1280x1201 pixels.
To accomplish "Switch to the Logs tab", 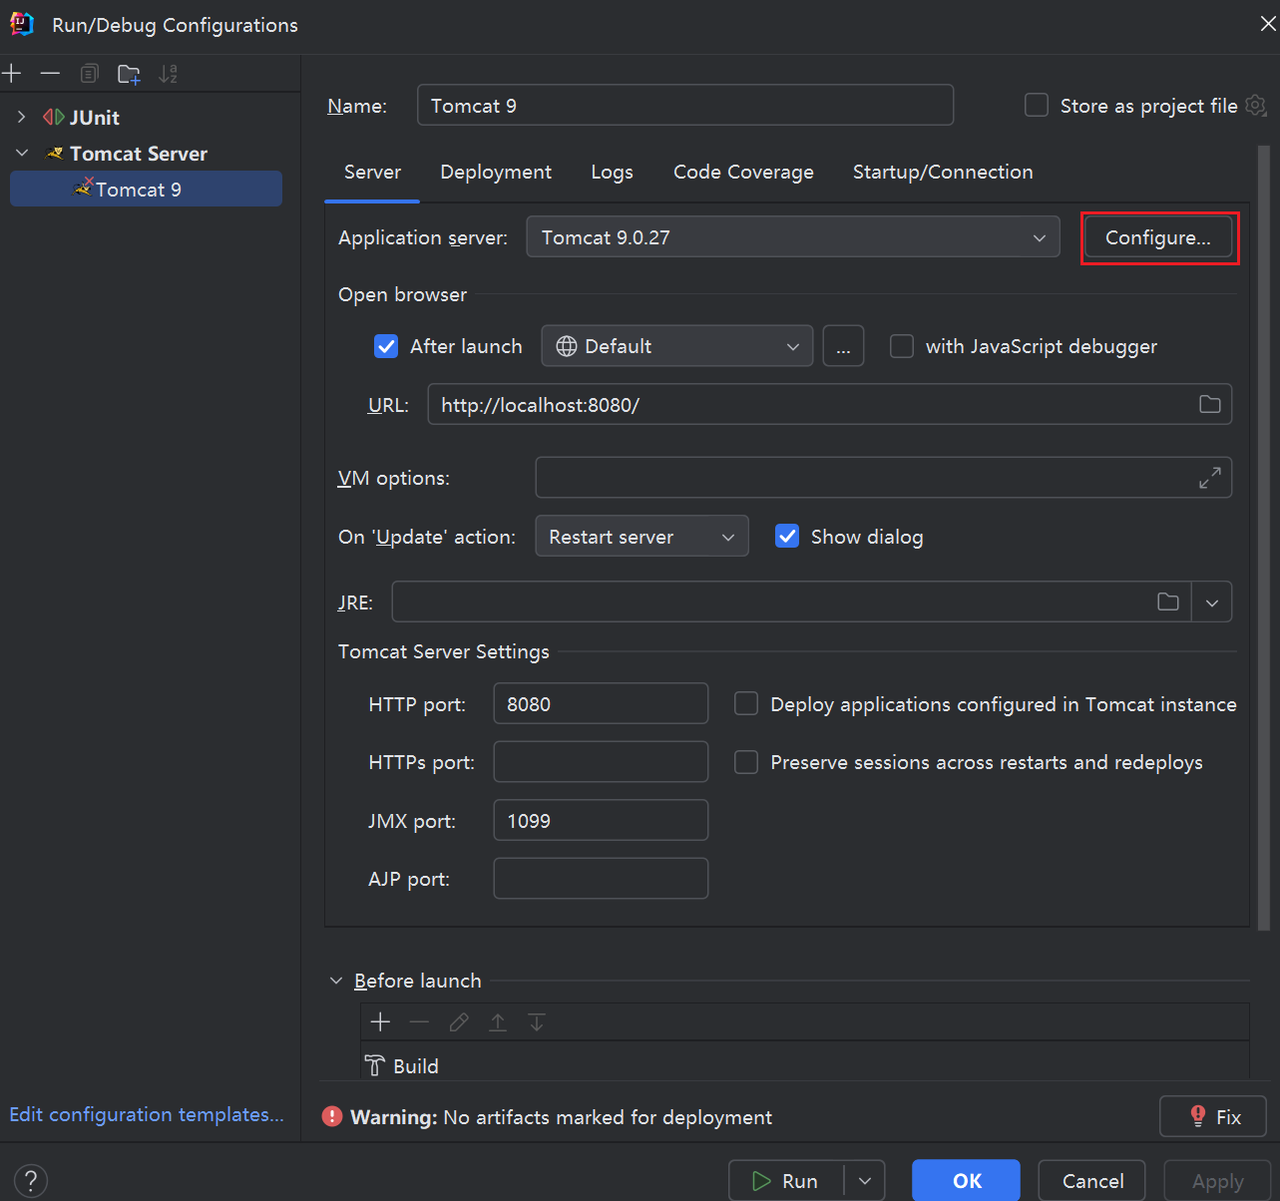I will (x=612, y=172).
